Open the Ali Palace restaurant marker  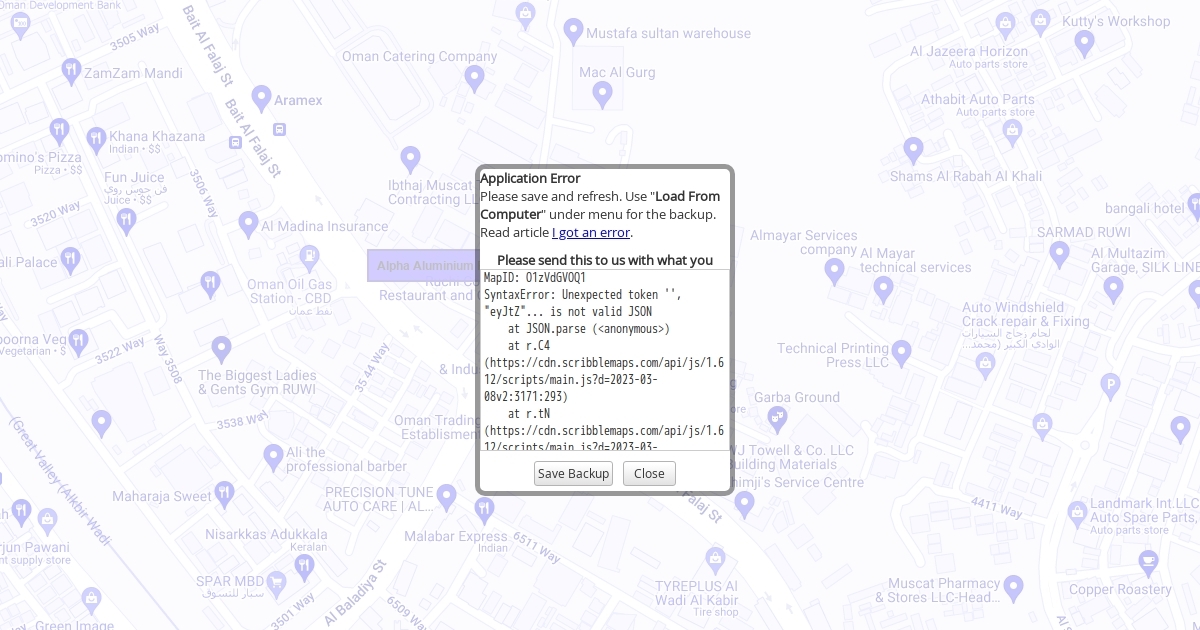pos(71,261)
